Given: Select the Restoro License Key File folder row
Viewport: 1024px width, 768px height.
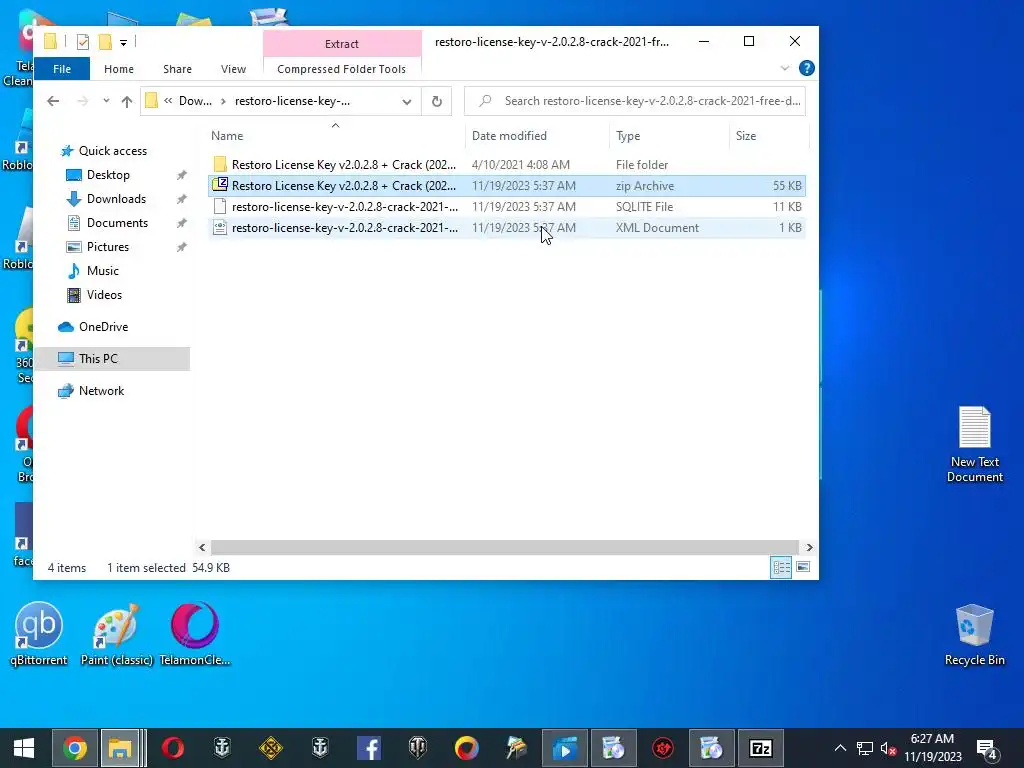Looking at the screenshot, I should [507, 165].
